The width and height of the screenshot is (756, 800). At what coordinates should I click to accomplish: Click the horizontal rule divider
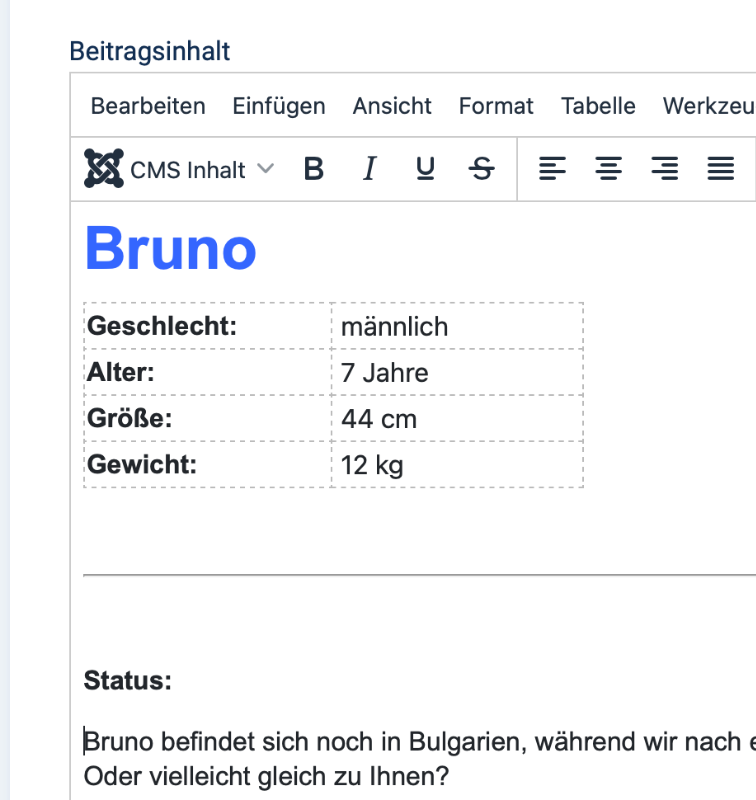point(419,575)
